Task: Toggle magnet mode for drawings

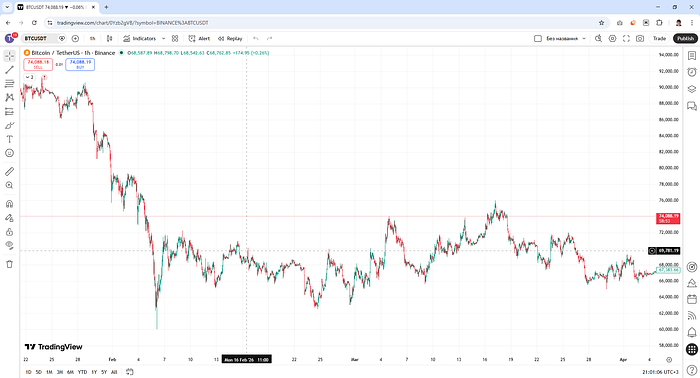Action: click(x=9, y=204)
